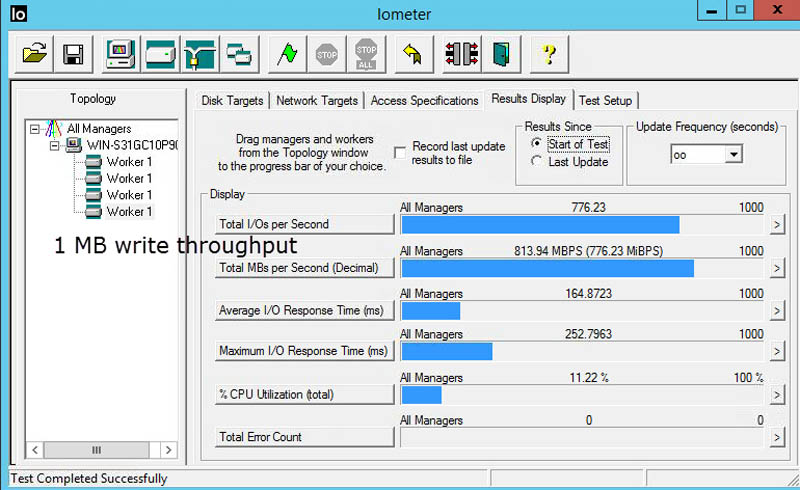This screenshot has height=490, width=800.
Task: Click Total I/Os per Second progress bar
Action: tap(582, 225)
